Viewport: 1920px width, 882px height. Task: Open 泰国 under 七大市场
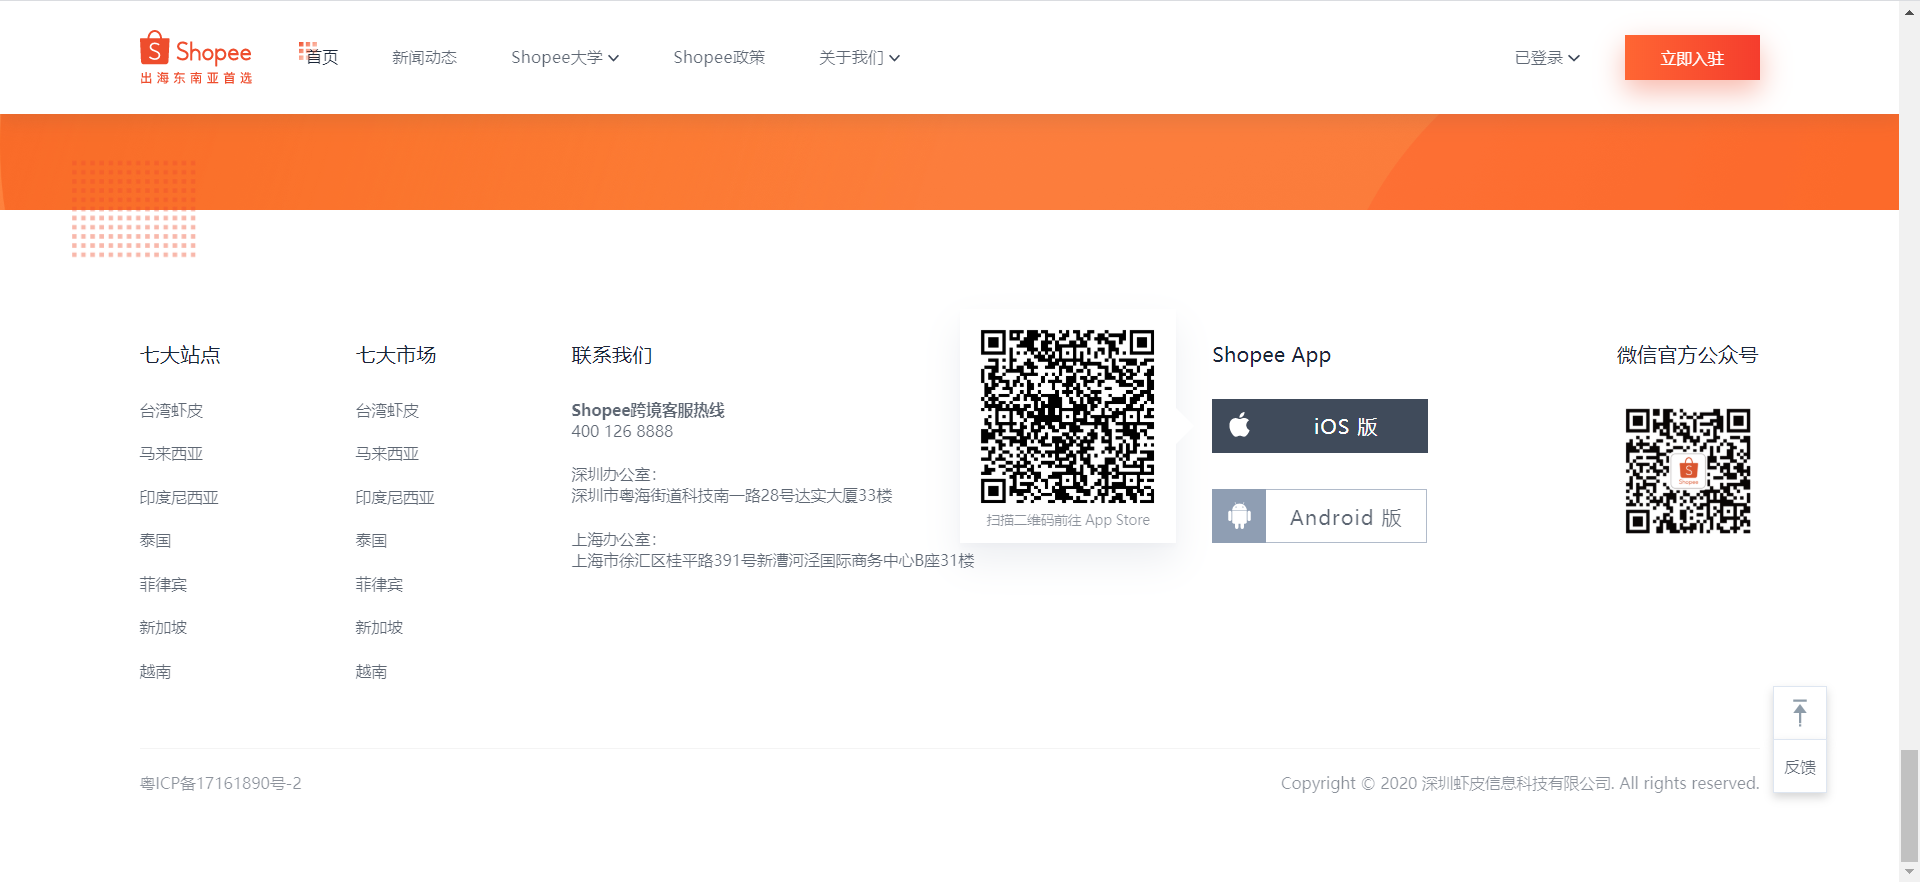(x=371, y=541)
